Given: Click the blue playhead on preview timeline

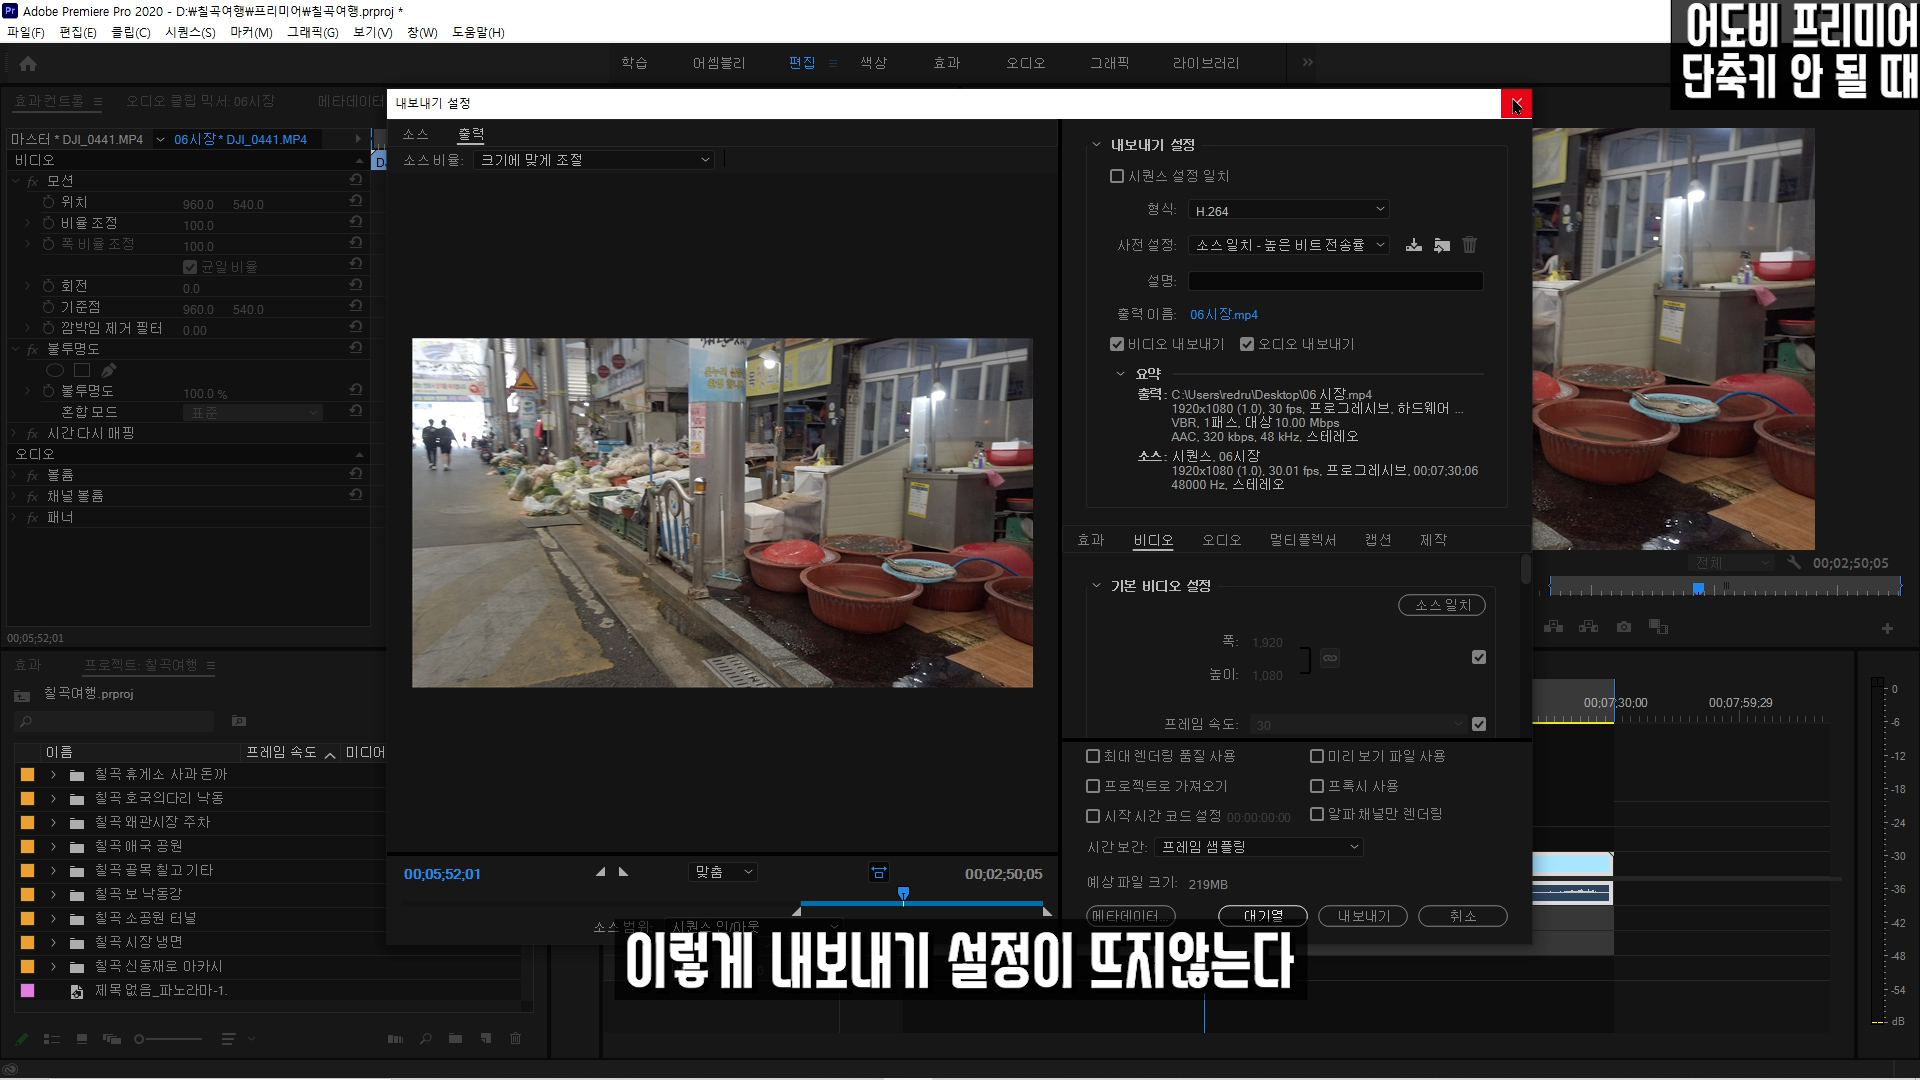Looking at the screenshot, I should (903, 893).
